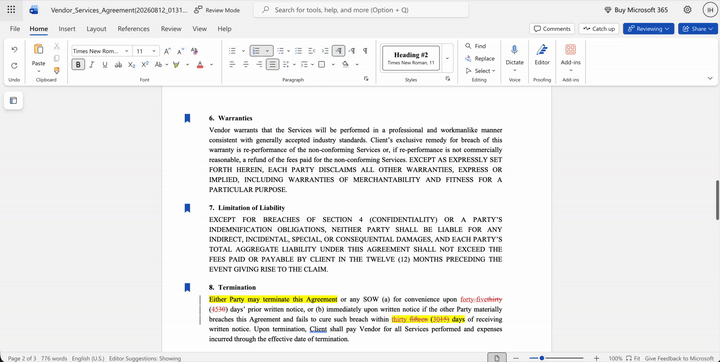
Task: Open the Microsoft 365 app launcher grid
Action: [x=11, y=10]
